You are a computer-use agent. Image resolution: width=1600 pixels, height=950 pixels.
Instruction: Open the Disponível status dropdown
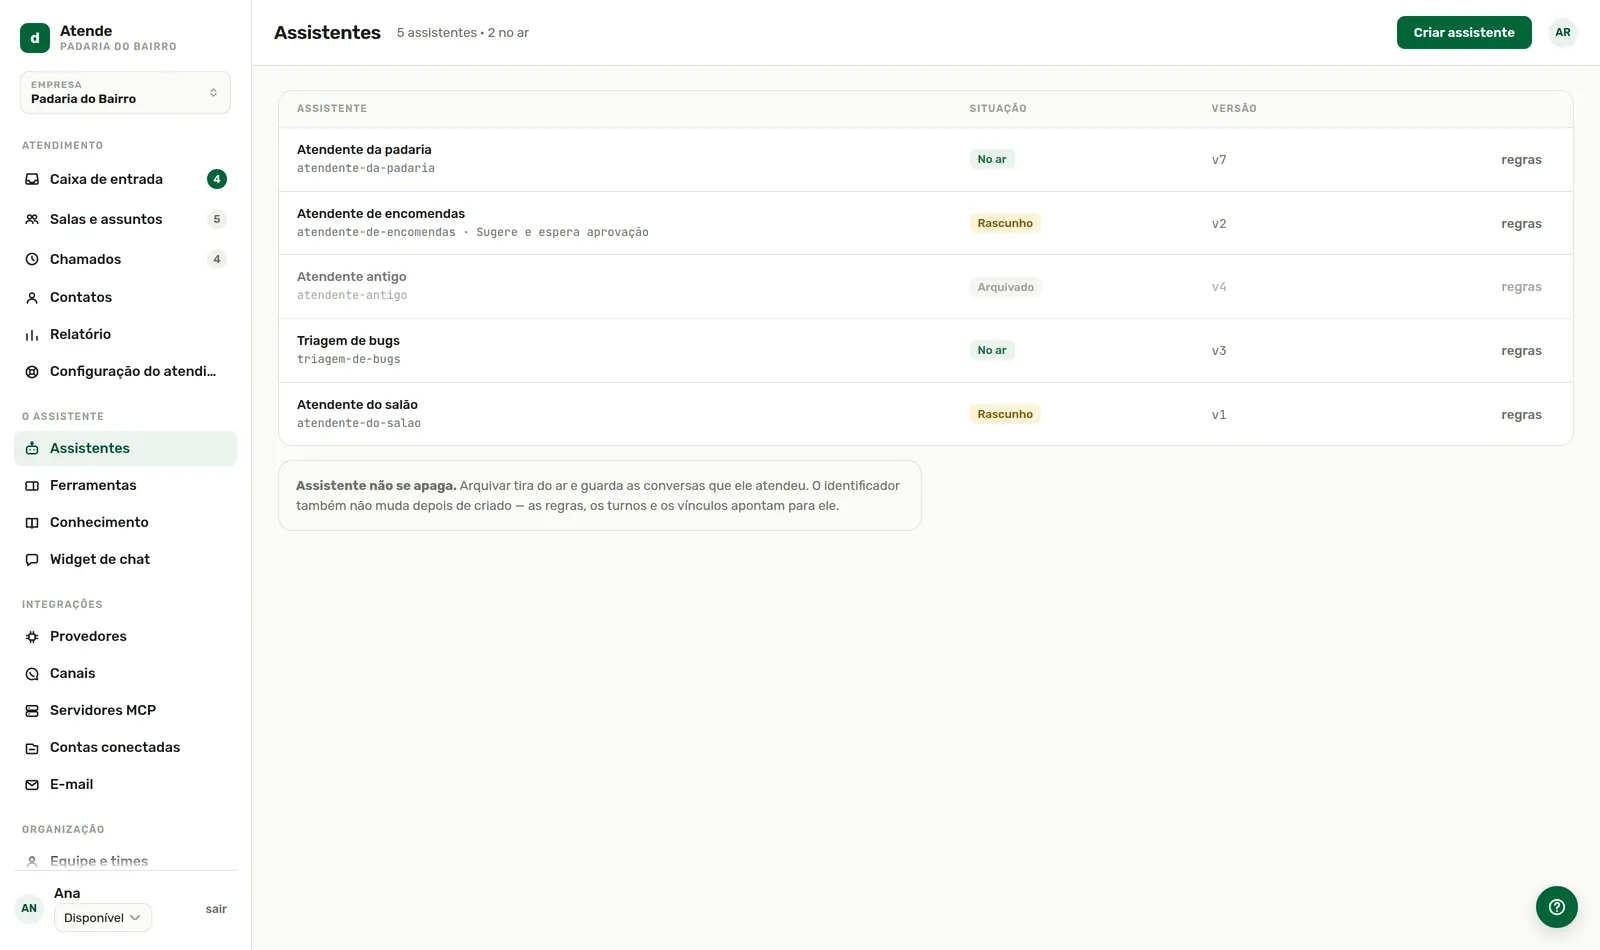pyautogui.click(x=103, y=918)
